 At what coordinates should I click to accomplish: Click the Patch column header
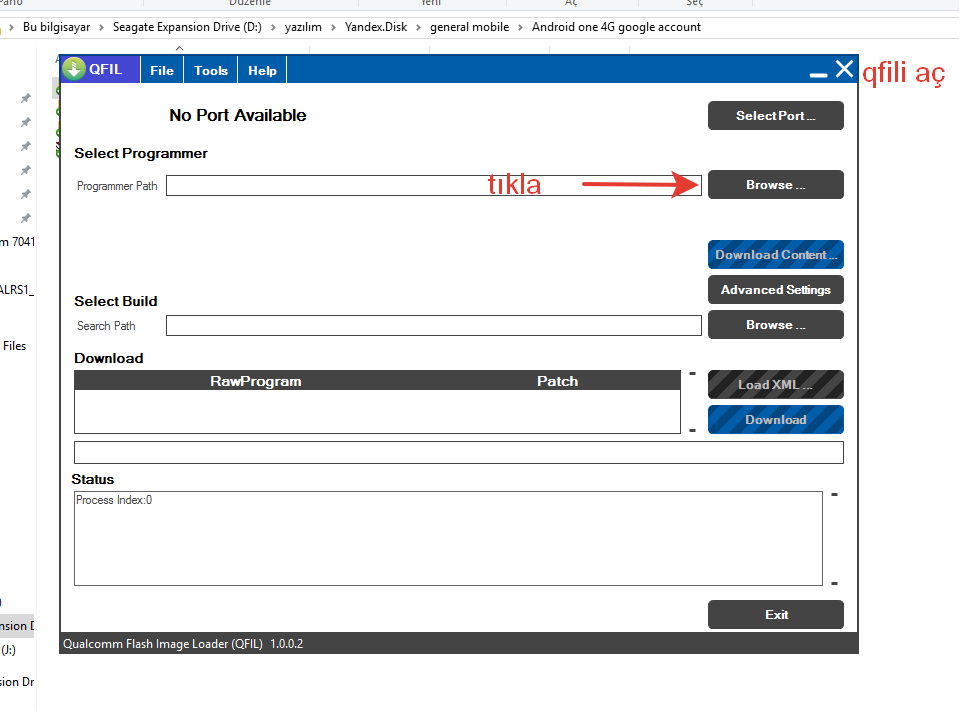[557, 381]
